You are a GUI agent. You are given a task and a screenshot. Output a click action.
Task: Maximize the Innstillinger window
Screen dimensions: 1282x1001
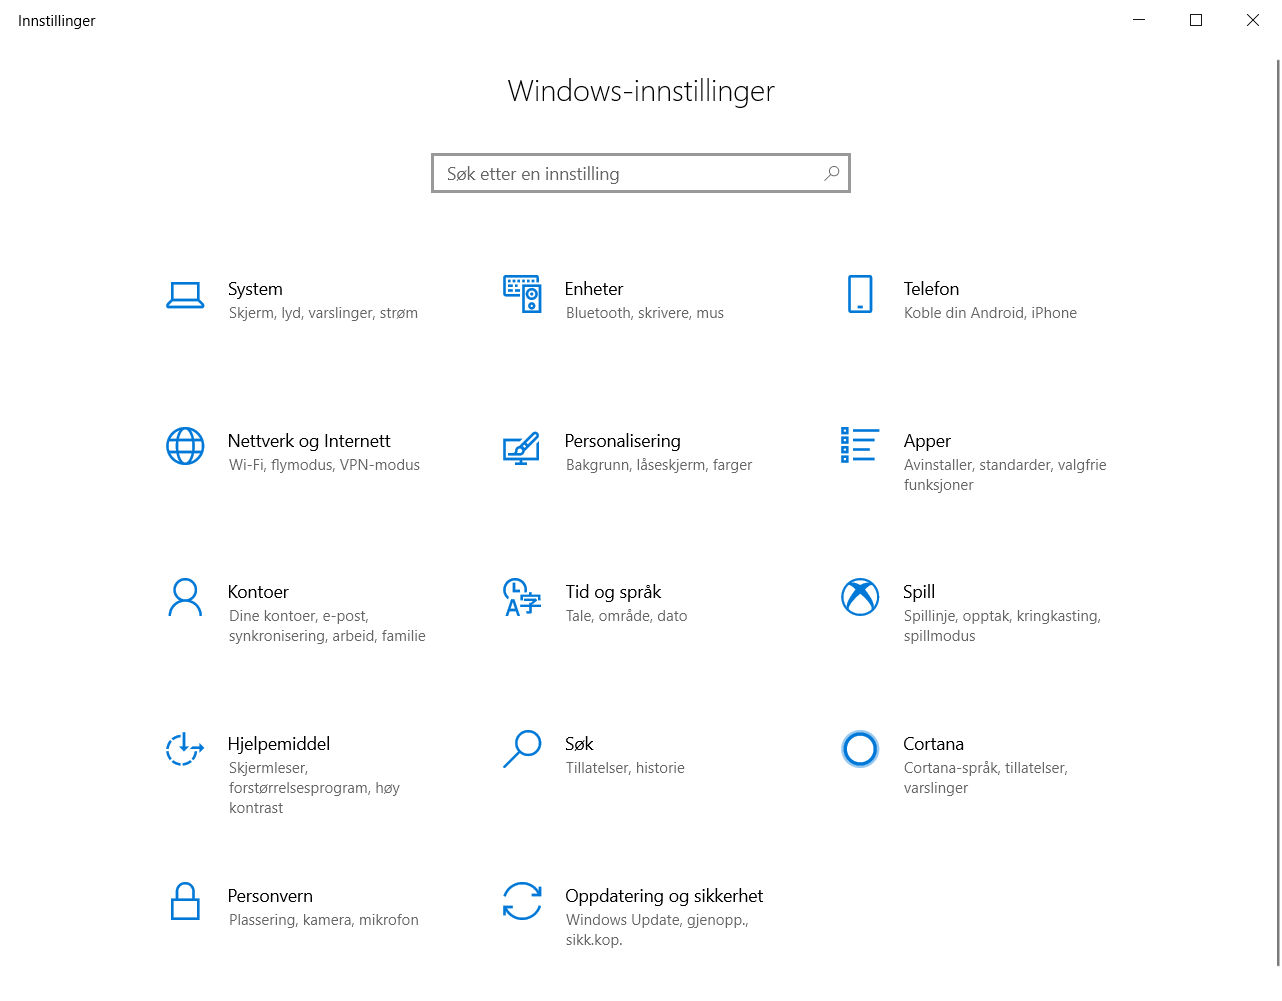[1196, 20]
